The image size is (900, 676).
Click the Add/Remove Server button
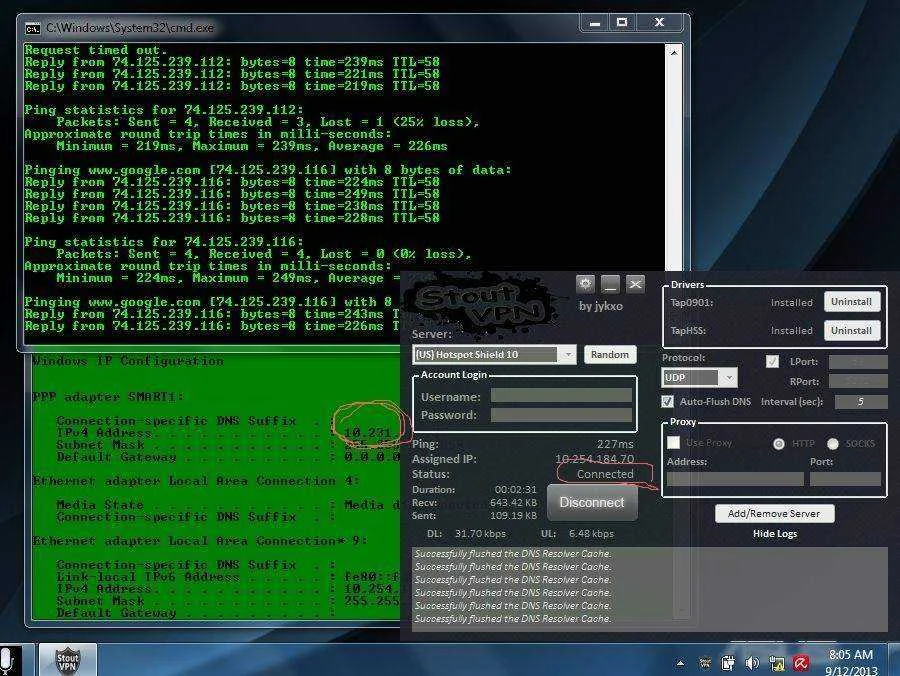pos(774,514)
